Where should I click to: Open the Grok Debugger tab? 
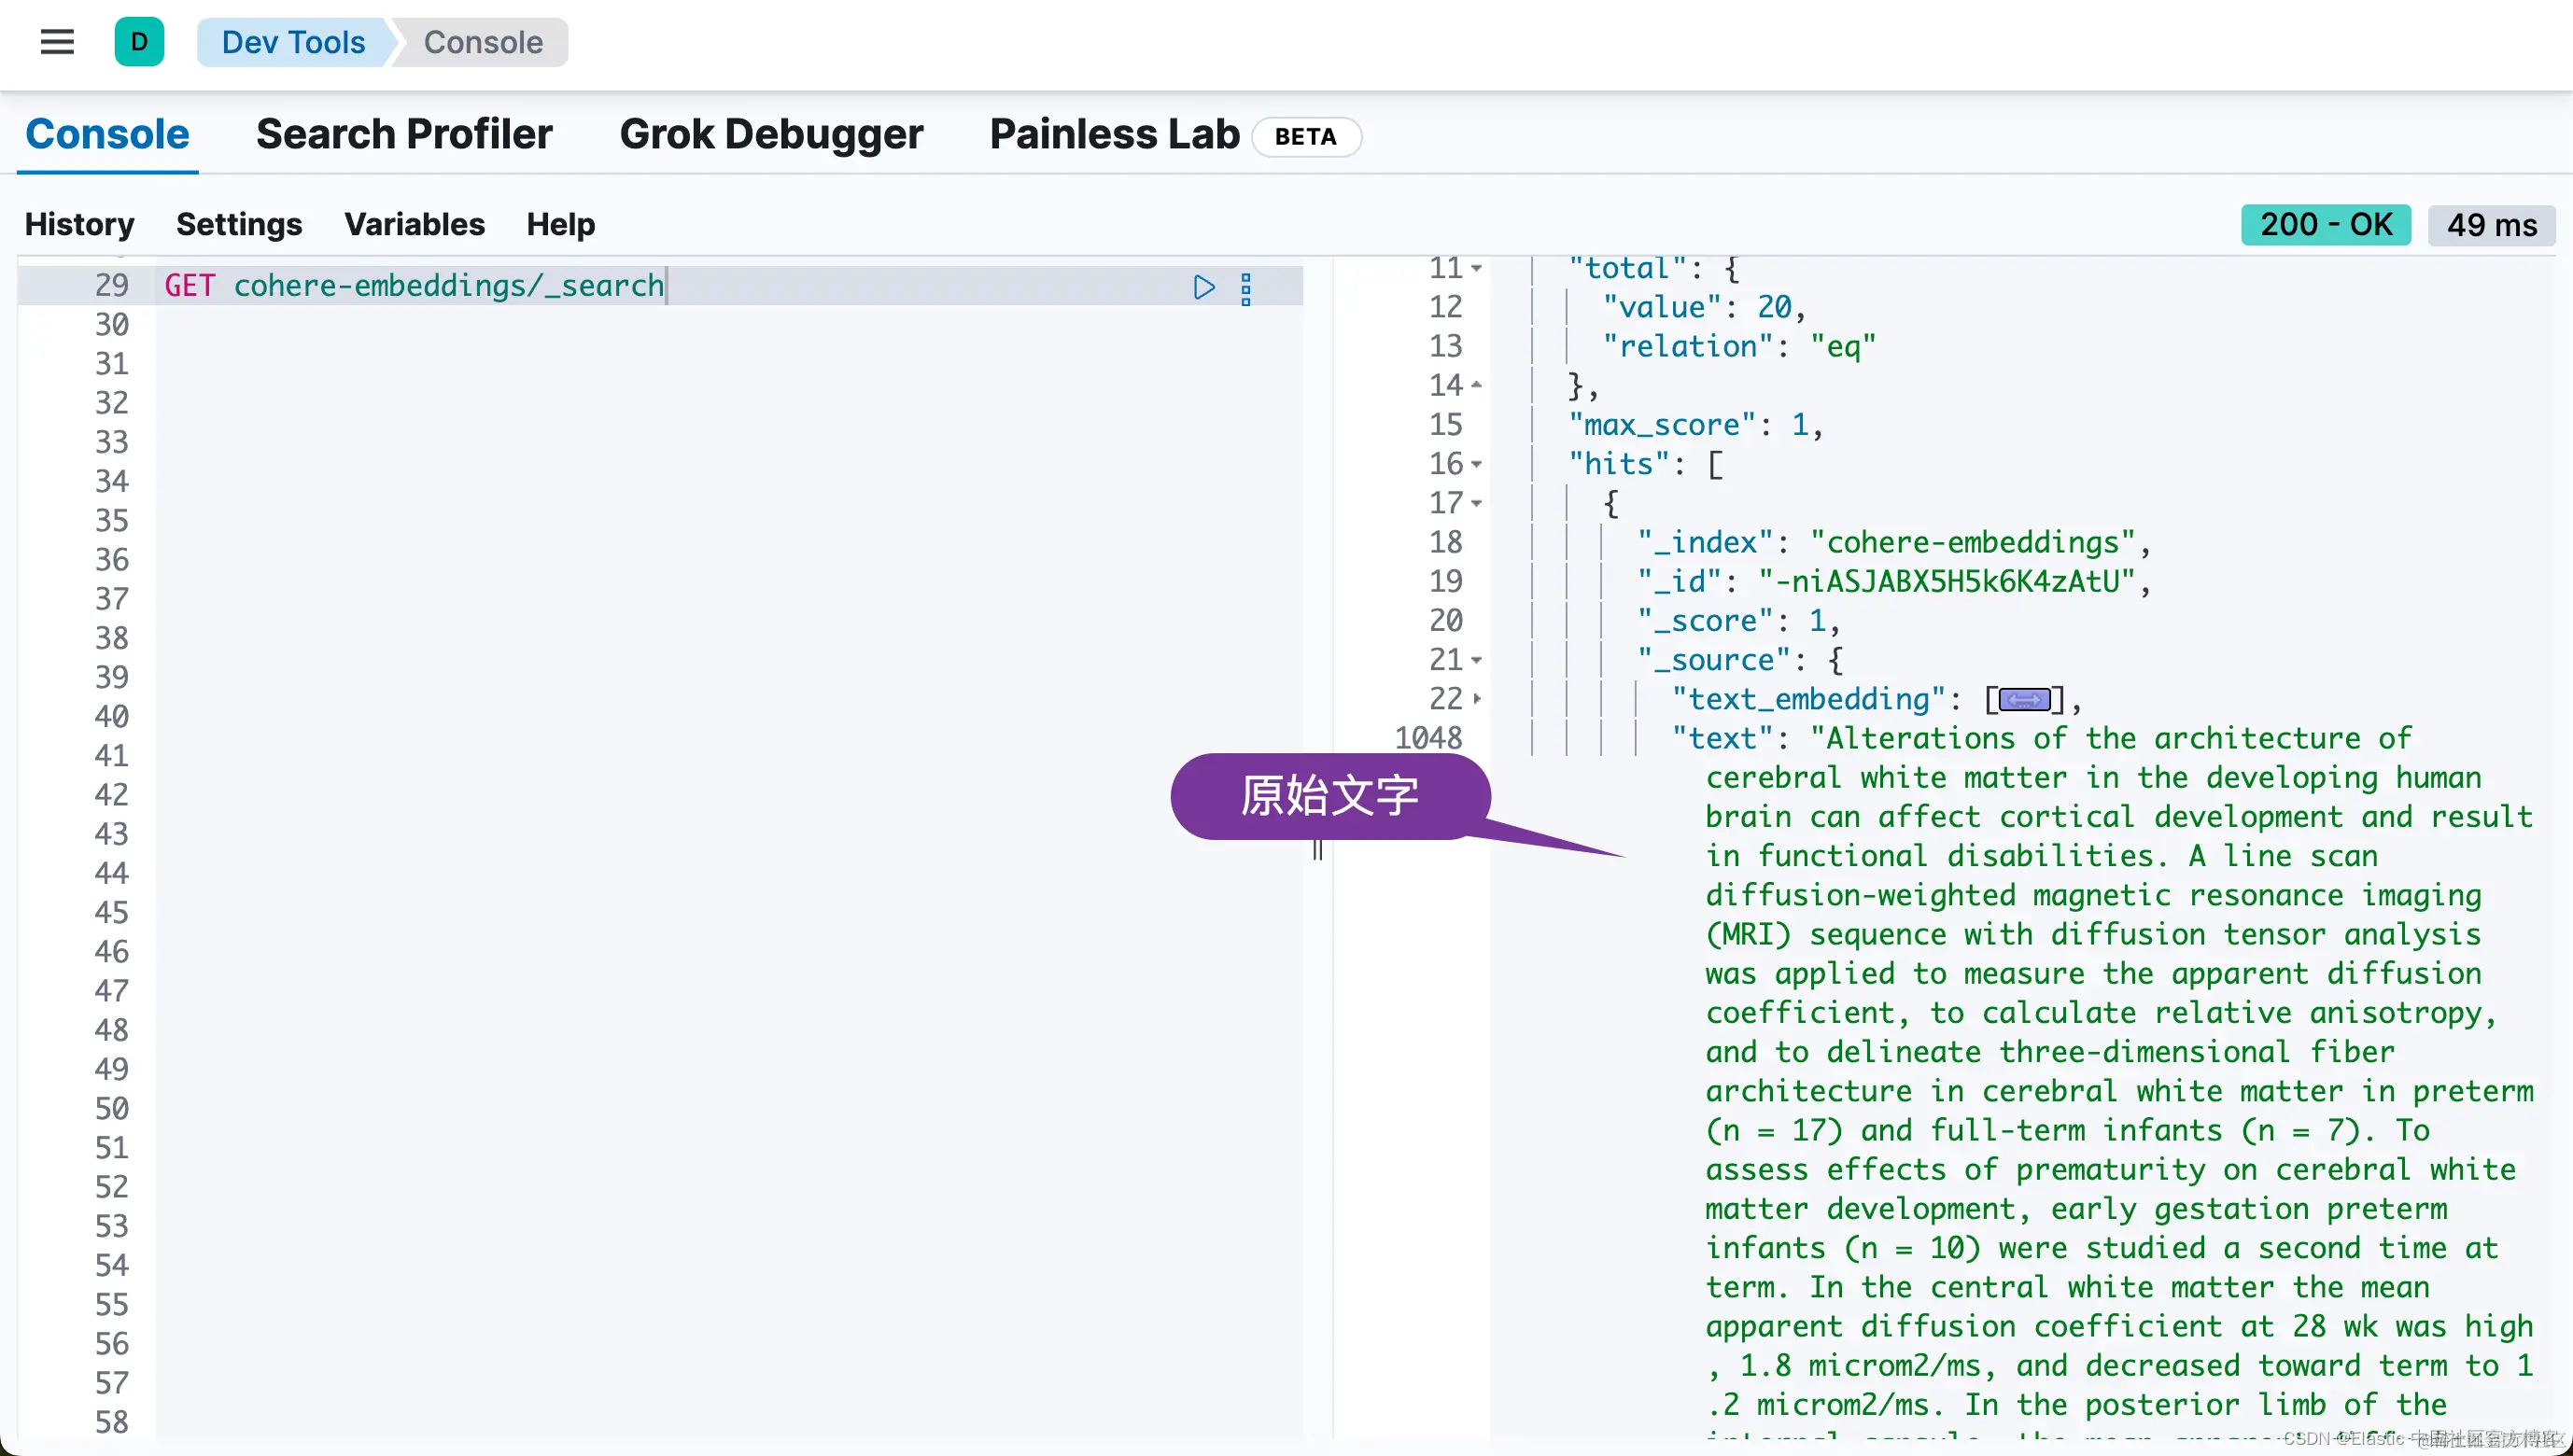(770, 134)
